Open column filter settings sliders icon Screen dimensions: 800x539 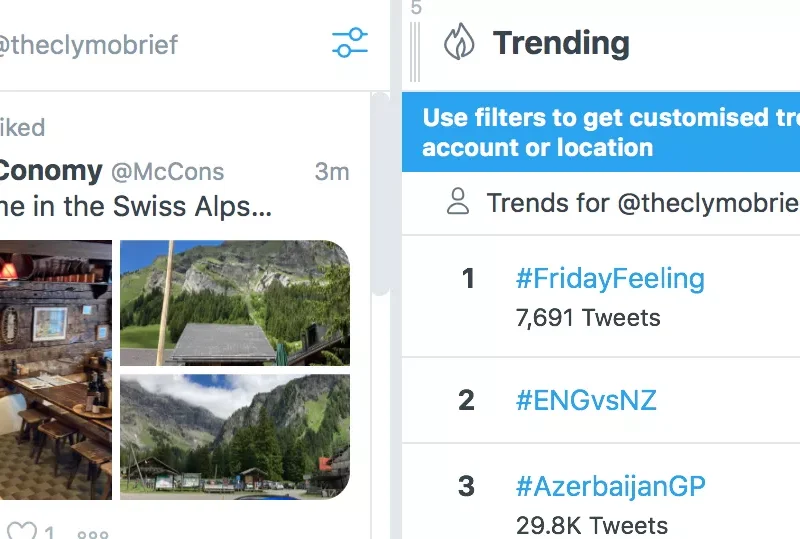(x=350, y=43)
